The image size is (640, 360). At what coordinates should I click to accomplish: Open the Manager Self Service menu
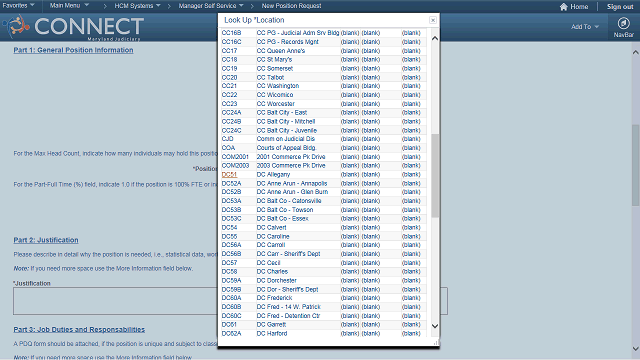pos(211,6)
